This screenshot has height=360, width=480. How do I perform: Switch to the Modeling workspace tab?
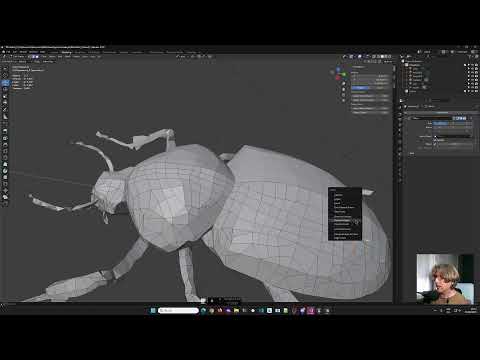point(66,52)
